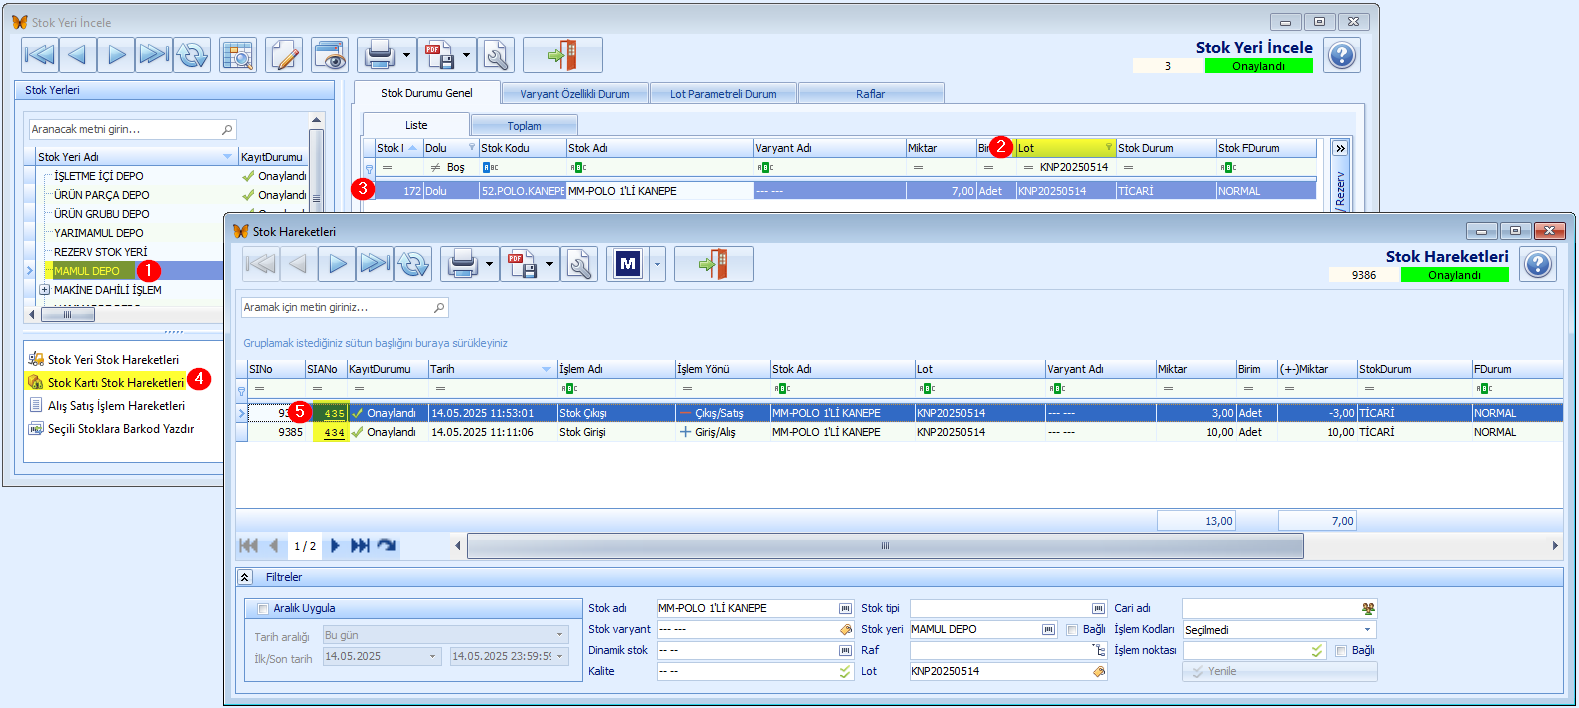Go to next page in the Stok Hareketleri pager
Screen dimensions: 1579x708
335,546
